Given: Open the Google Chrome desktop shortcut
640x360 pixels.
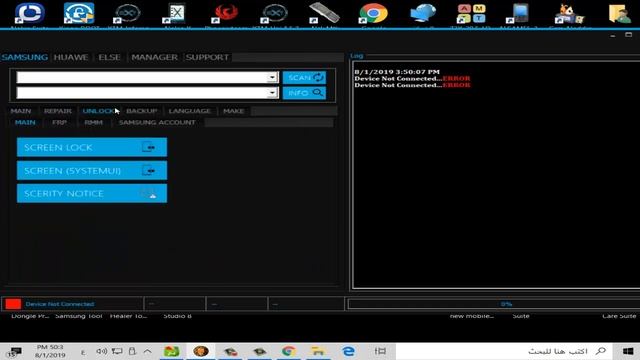Looking at the screenshot, I should pyautogui.click(x=373, y=13).
